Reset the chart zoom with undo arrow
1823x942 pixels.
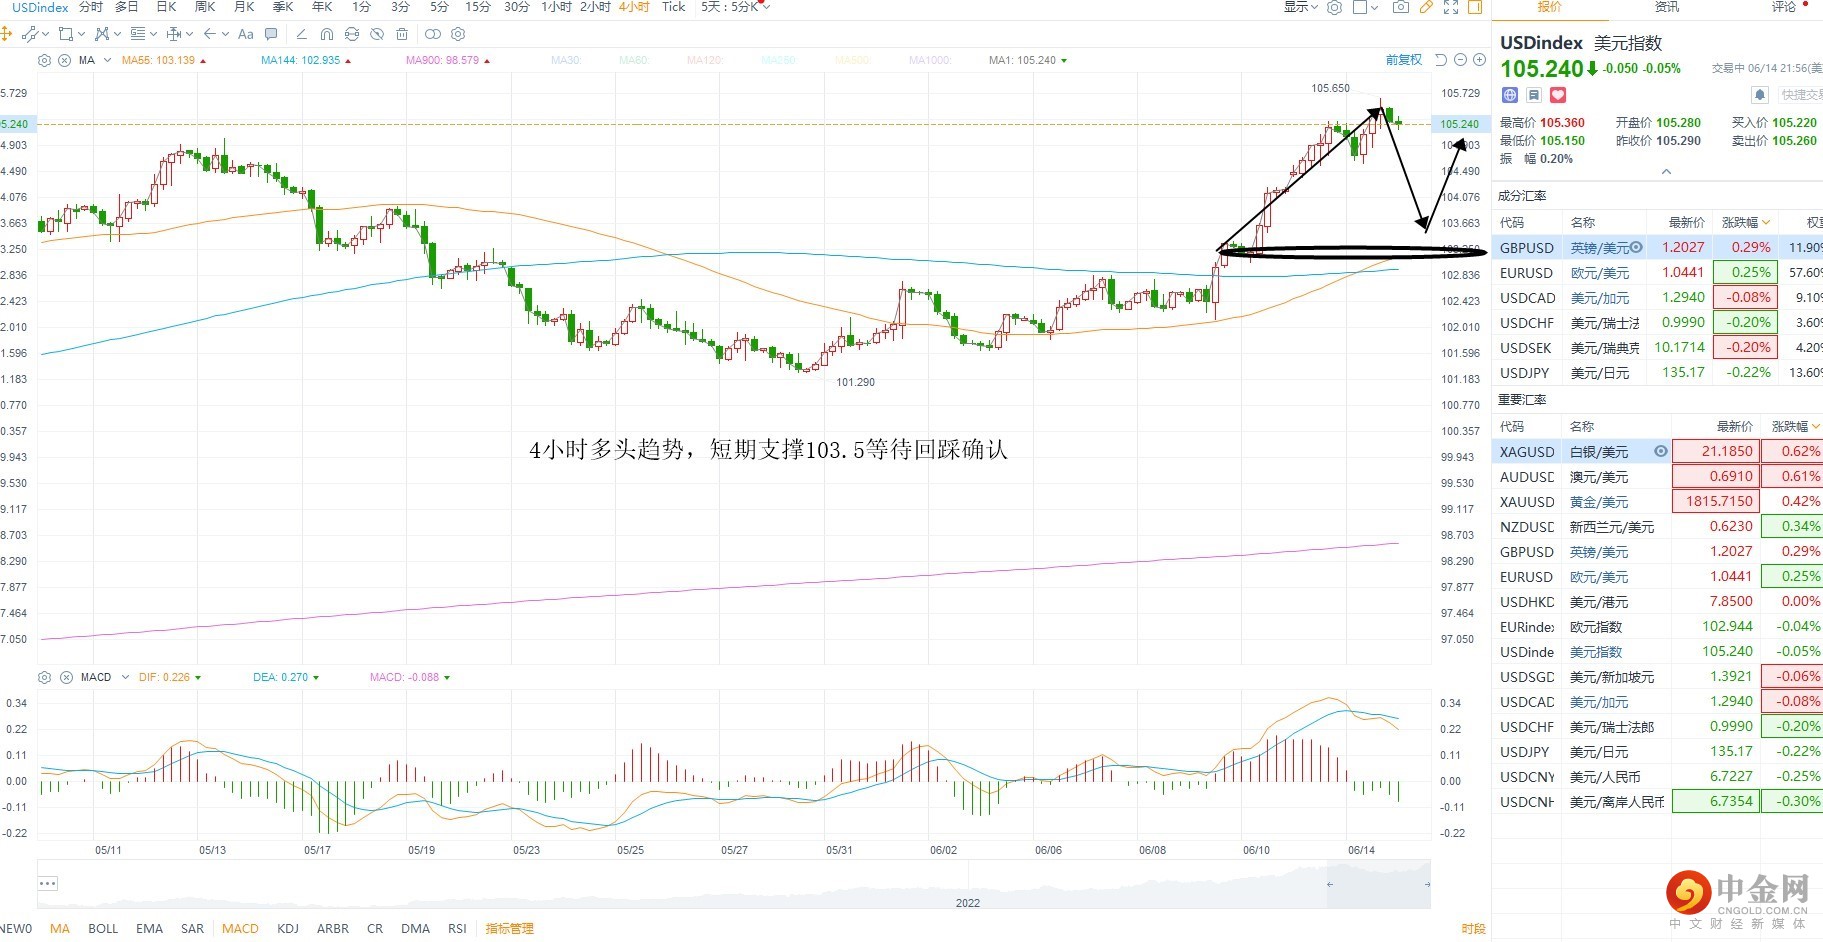(x=1441, y=60)
